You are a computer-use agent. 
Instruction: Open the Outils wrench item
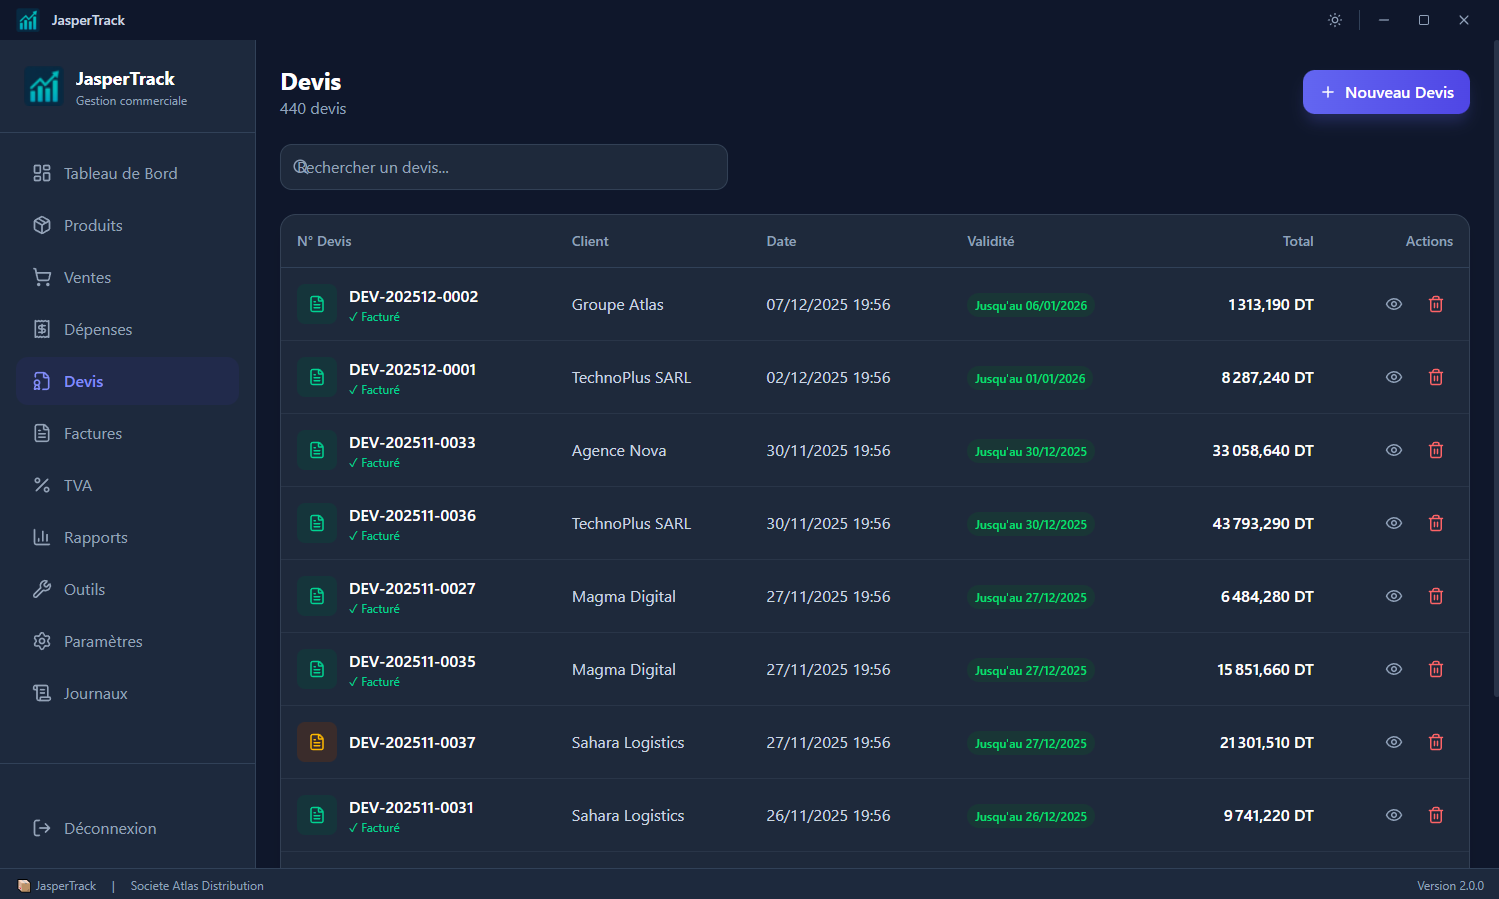click(x=127, y=589)
